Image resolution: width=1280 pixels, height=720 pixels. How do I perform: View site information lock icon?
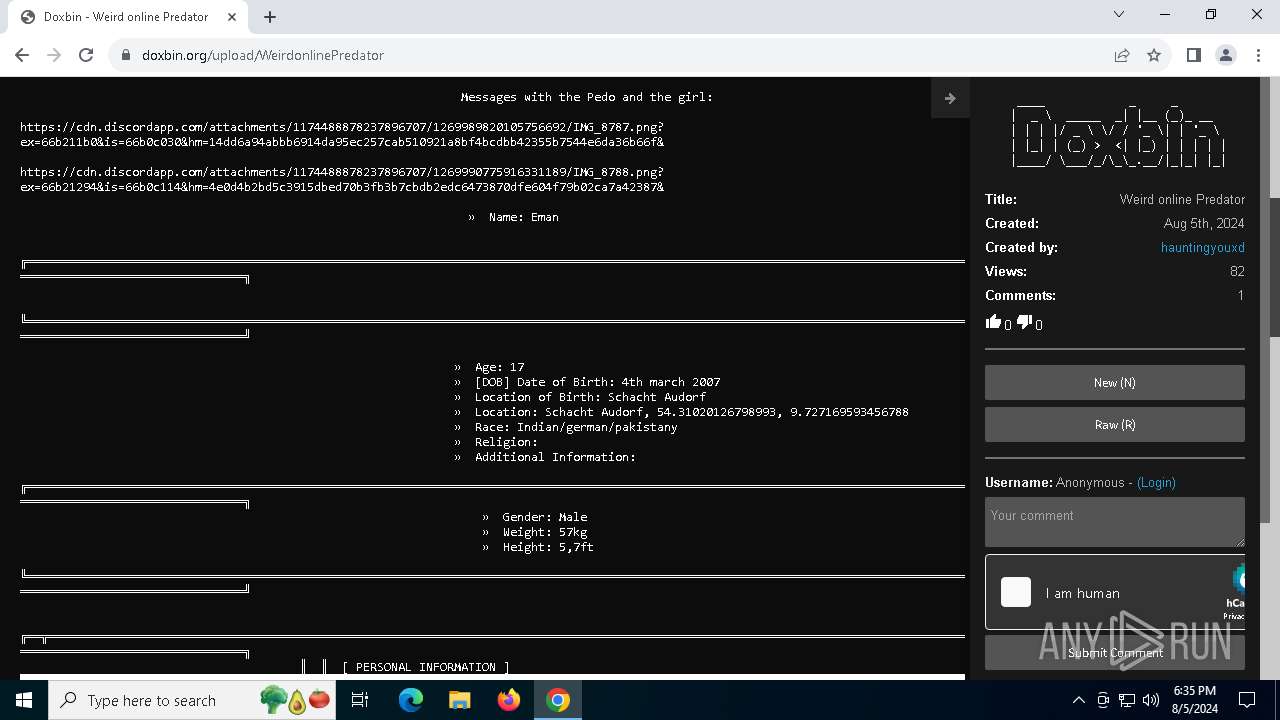pyautogui.click(x=126, y=55)
